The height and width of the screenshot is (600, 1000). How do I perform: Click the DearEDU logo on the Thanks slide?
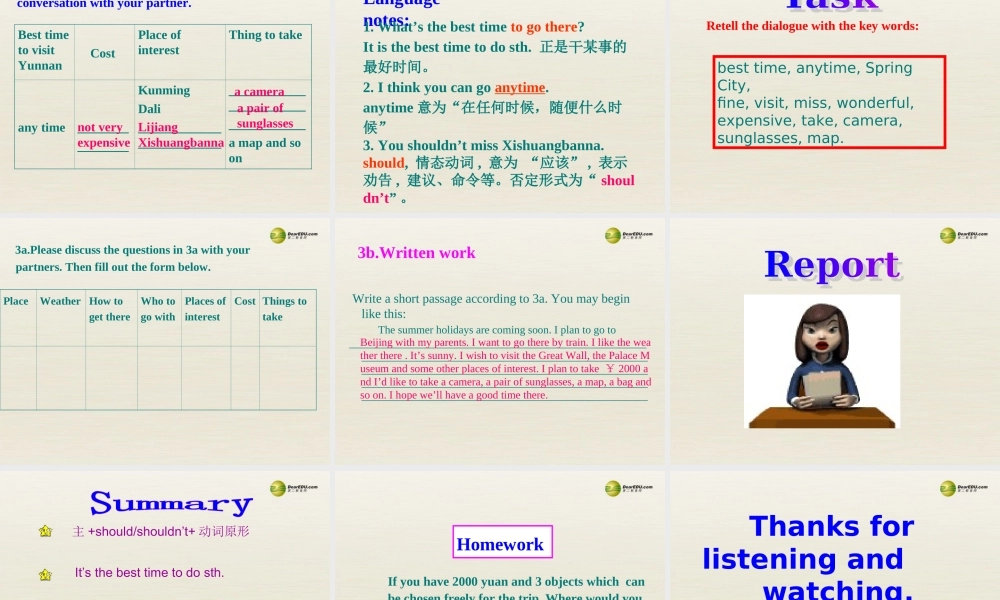947,487
